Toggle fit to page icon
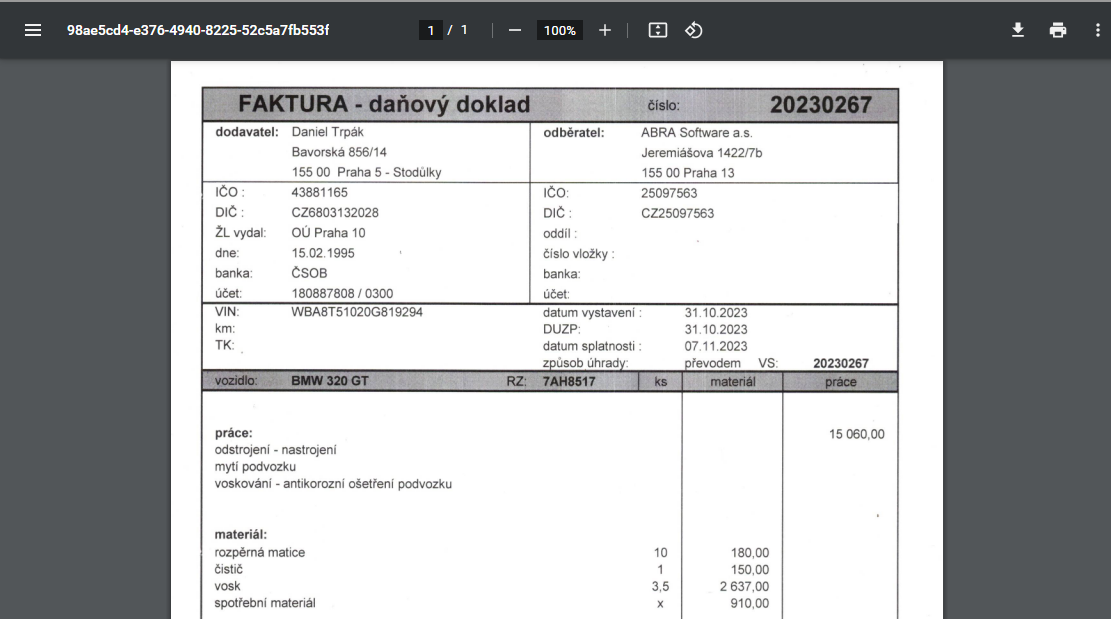Viewport: 1111px width, 619px height. pyautogui.click(x=657, y=30)
